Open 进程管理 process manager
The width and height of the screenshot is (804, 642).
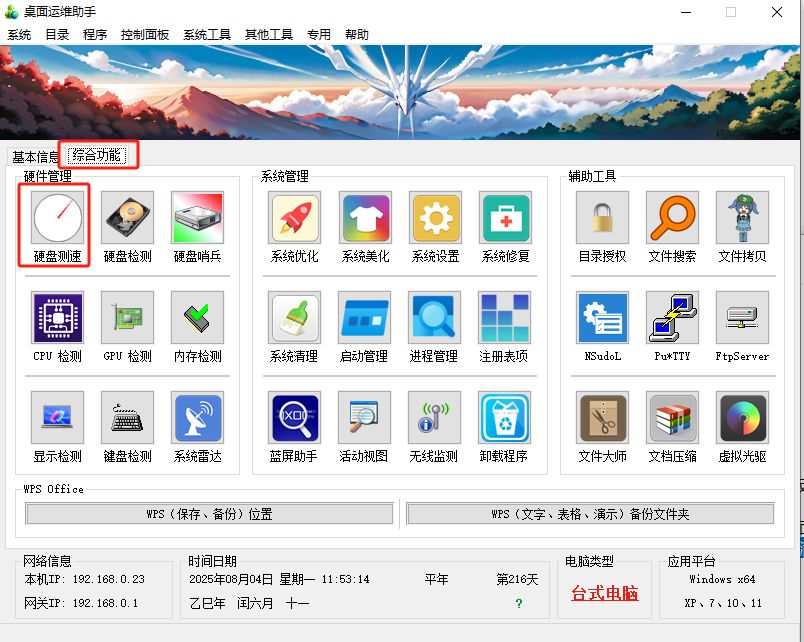coord(434,317)
